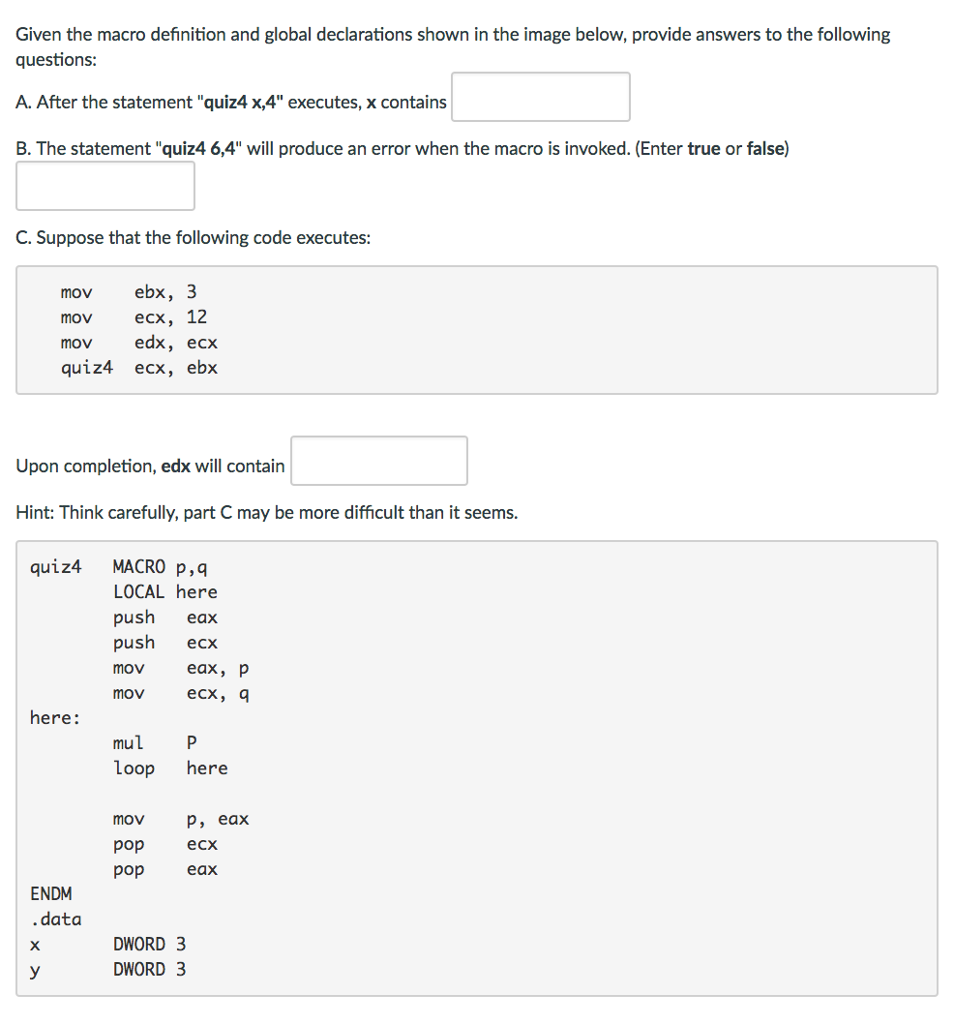Click the ENDM line in the macro

(51, 893)
